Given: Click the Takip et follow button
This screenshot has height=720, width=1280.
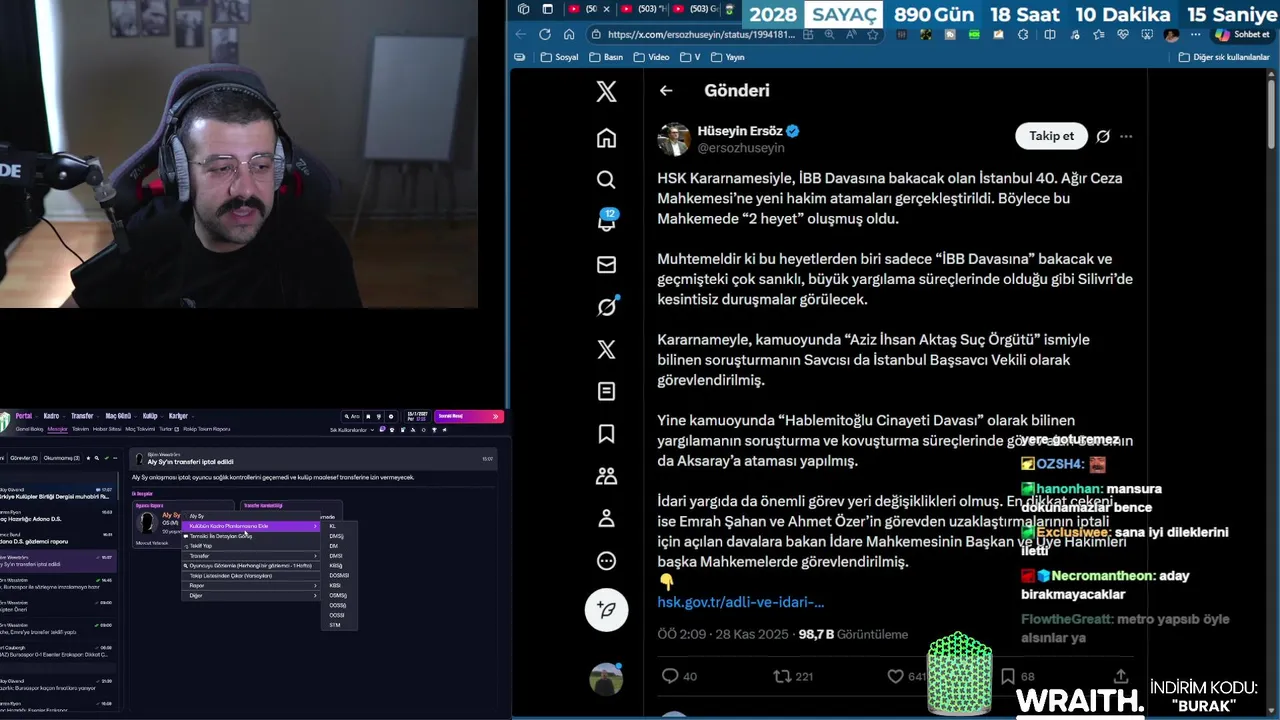Looking at the screenshot, I should tap(1051, 136).
